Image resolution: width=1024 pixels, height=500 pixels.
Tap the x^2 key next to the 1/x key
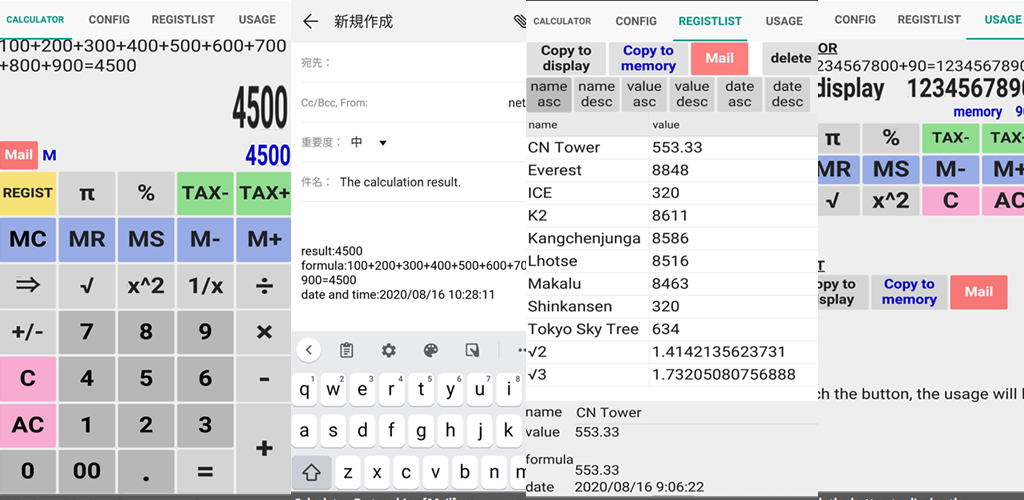point(146,285)
